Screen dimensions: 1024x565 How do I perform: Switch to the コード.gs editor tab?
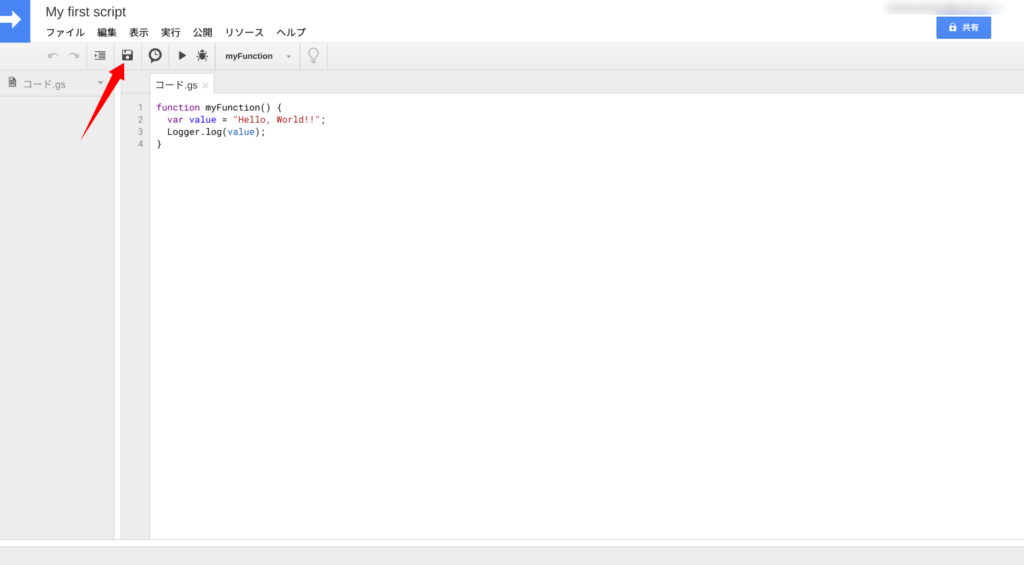coord(176,85)
